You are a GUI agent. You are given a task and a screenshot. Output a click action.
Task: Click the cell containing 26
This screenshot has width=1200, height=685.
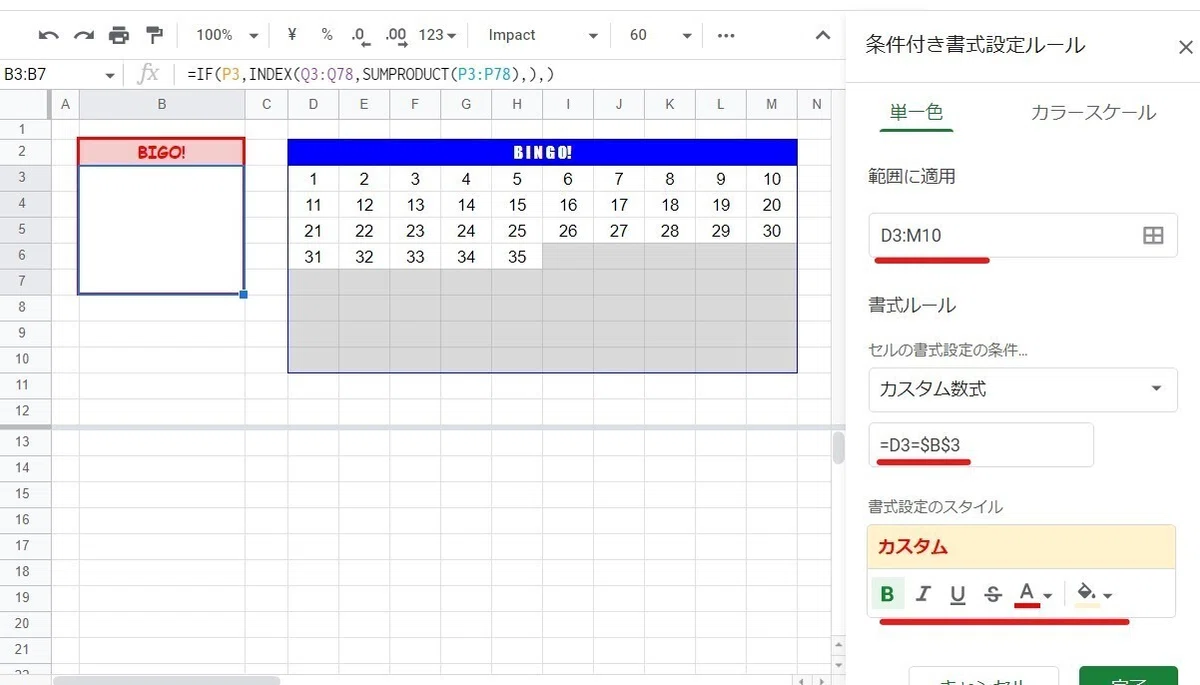pos(568,231)
